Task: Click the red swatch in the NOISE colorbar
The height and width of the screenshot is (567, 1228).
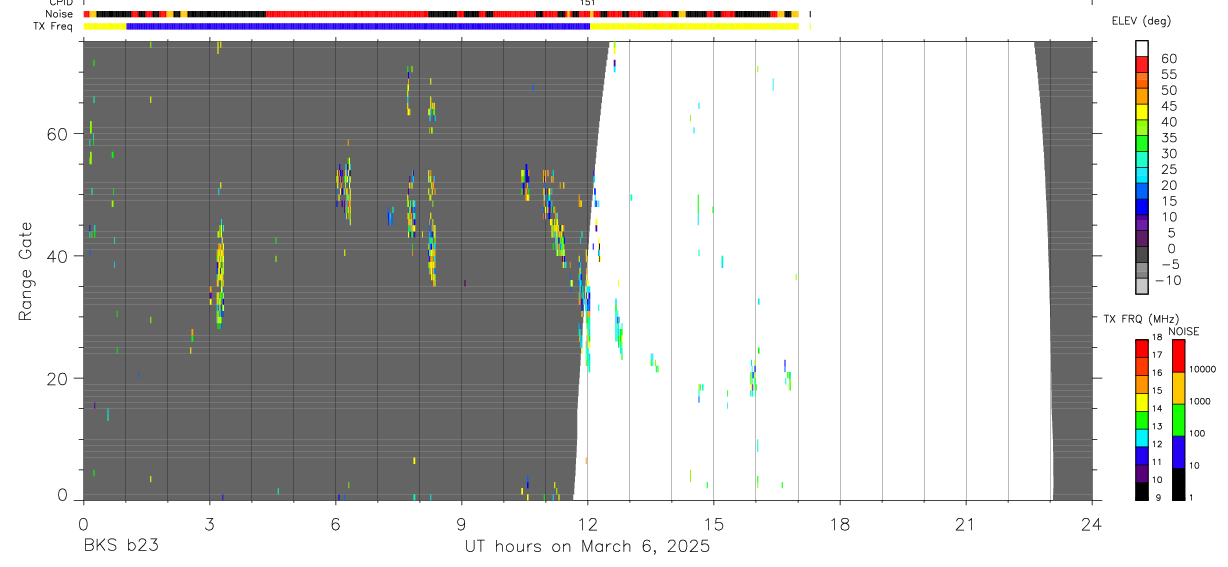Action: [x=1178, y=356]
